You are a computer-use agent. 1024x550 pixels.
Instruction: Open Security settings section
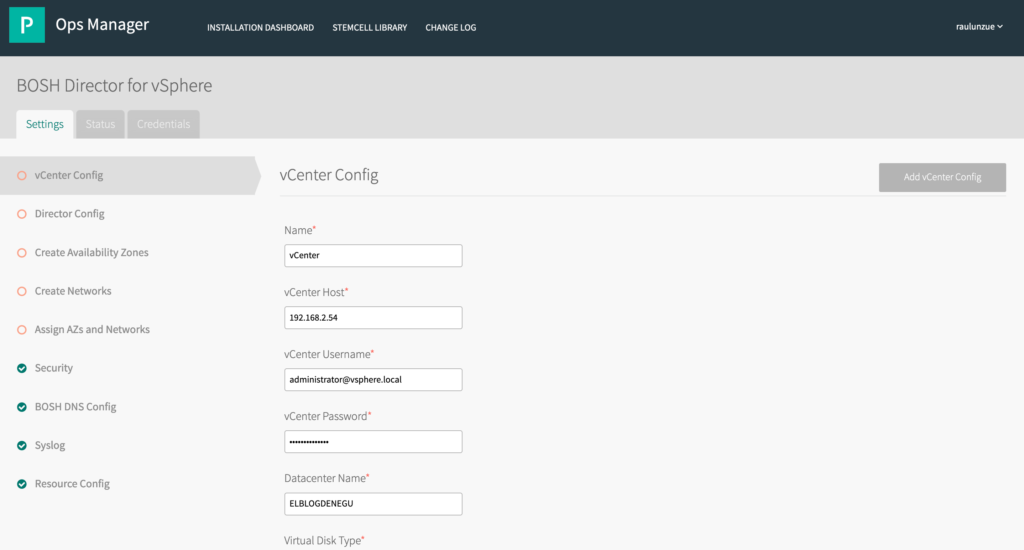tap(54, 368)
